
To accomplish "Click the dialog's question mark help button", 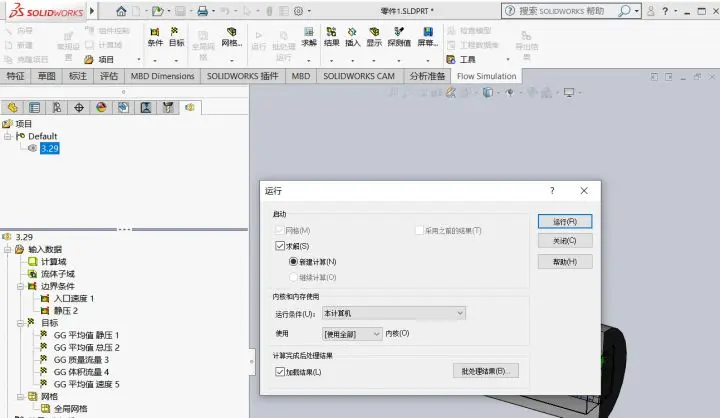I will [552, 191].
